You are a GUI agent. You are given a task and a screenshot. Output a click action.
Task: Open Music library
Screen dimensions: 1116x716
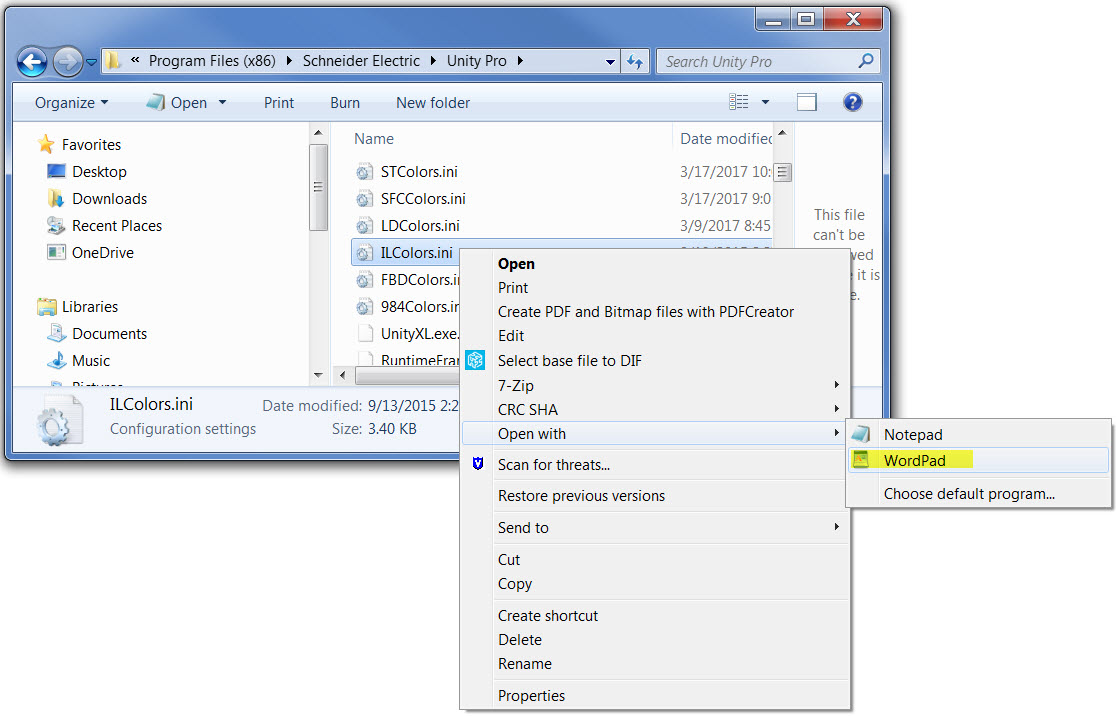(78, 361)
